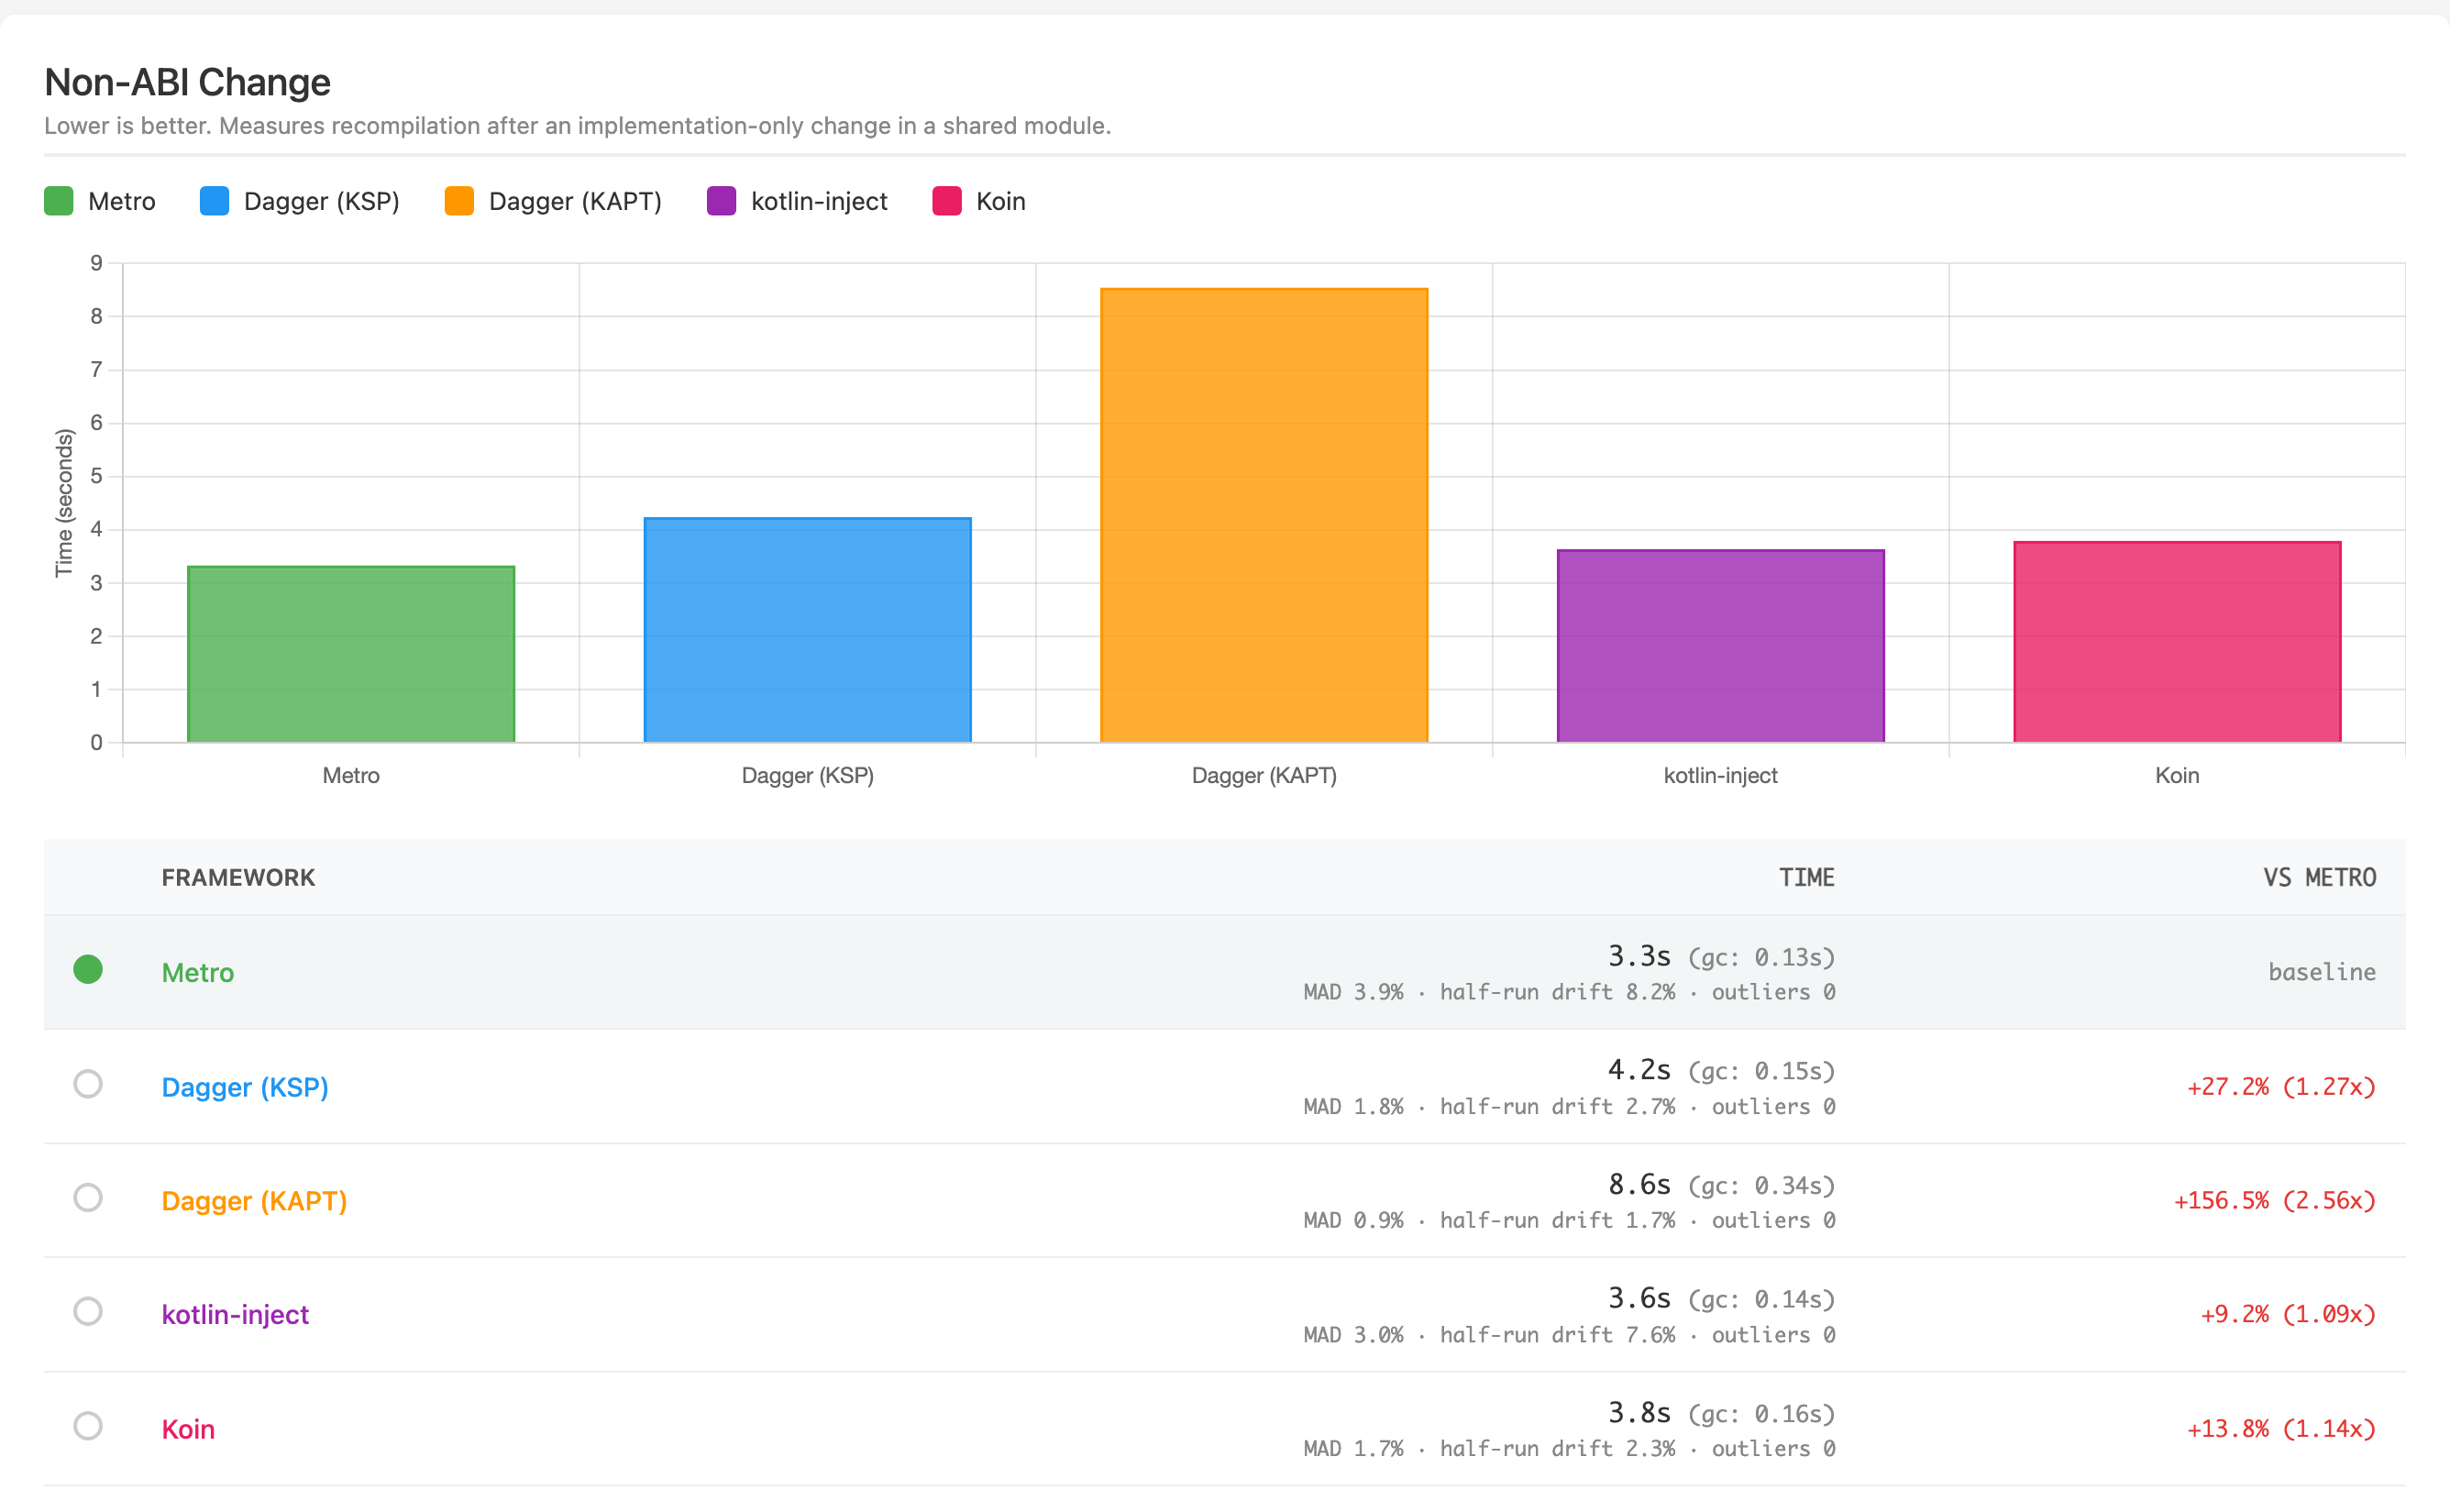The height and width of the screenshot is (1512, 2450).
Task: Click the TIME column header
Action: 1806,878
